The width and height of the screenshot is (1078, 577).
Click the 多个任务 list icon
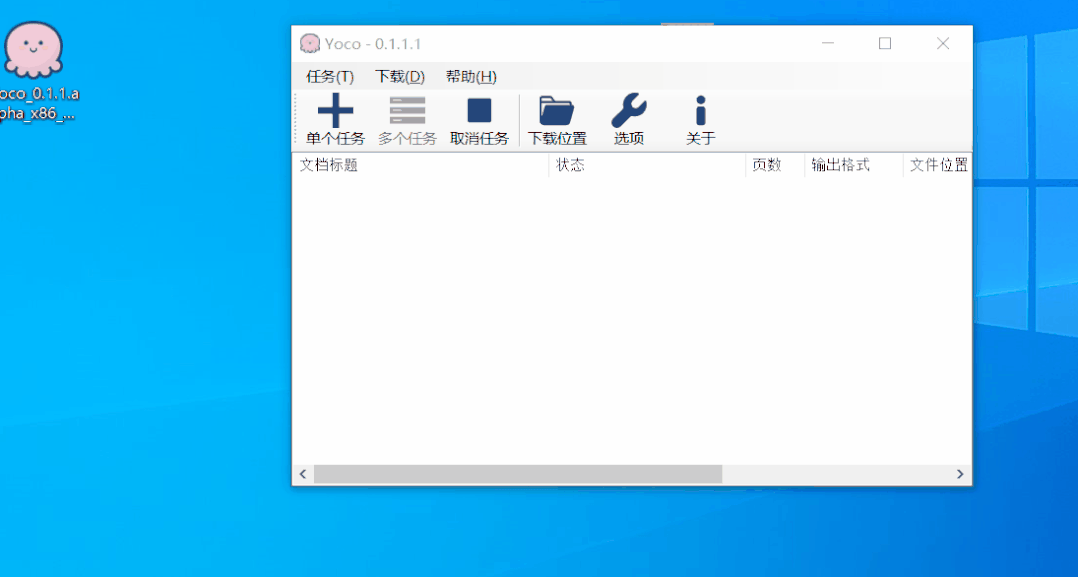[x=407, y=111]
